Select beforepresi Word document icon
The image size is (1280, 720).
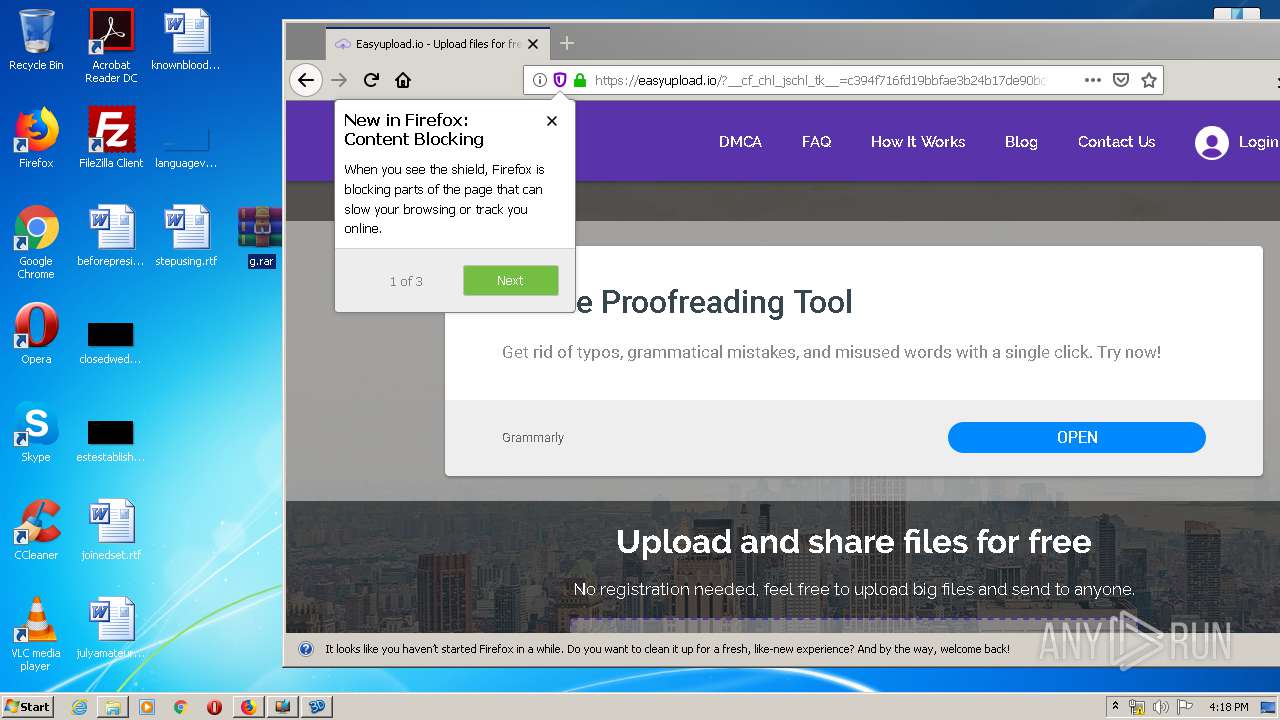tap(111, 236)
